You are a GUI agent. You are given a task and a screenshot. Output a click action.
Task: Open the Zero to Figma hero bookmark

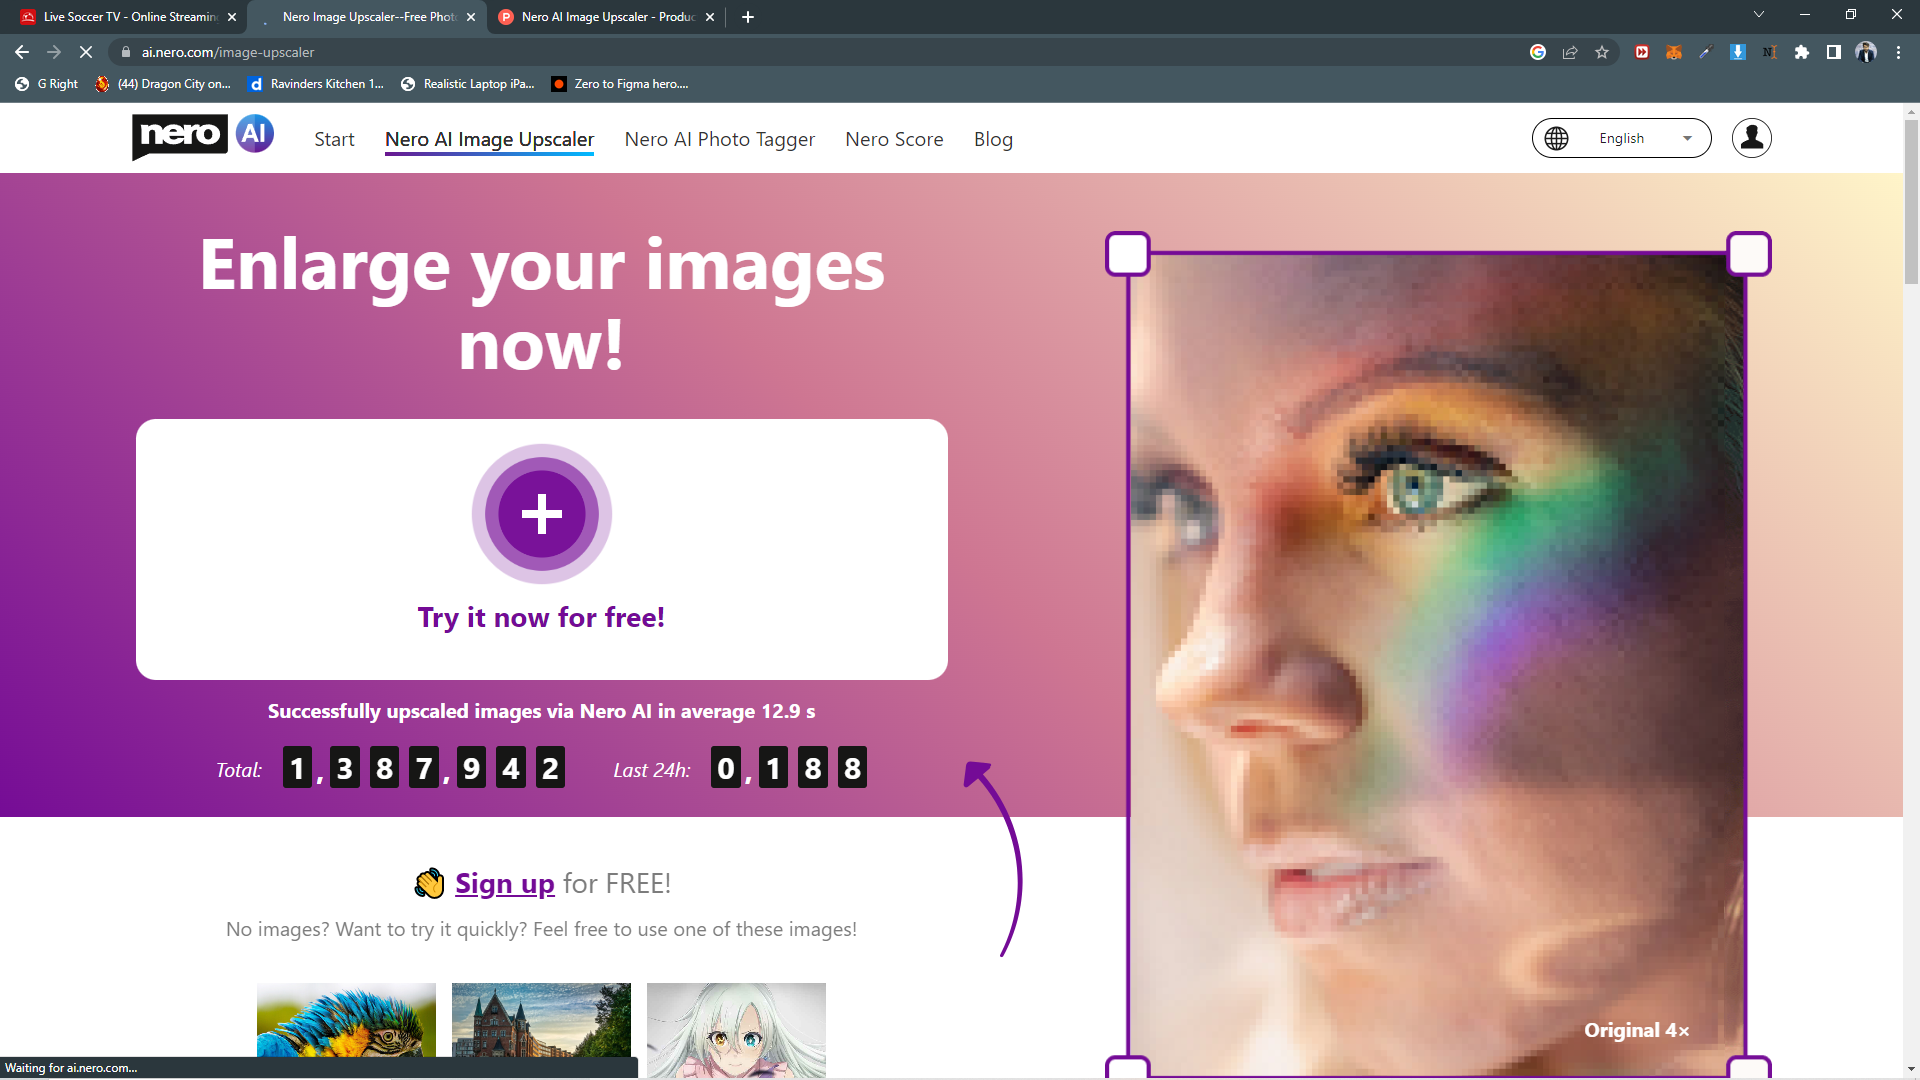(x=620, y=84)
